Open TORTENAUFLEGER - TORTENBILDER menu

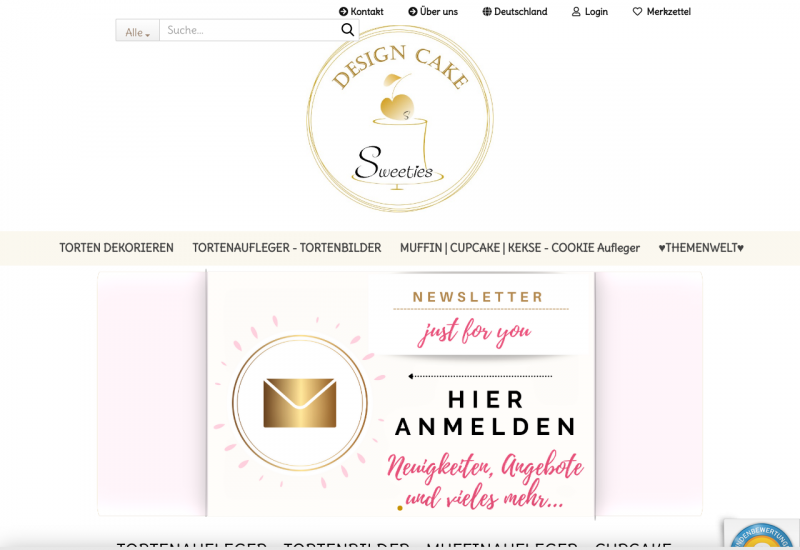(x=287, y=248)
